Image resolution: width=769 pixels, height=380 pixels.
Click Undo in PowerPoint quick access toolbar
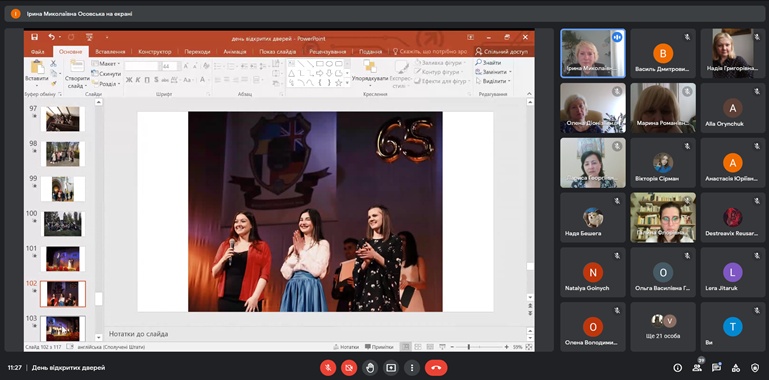[51, 37]
